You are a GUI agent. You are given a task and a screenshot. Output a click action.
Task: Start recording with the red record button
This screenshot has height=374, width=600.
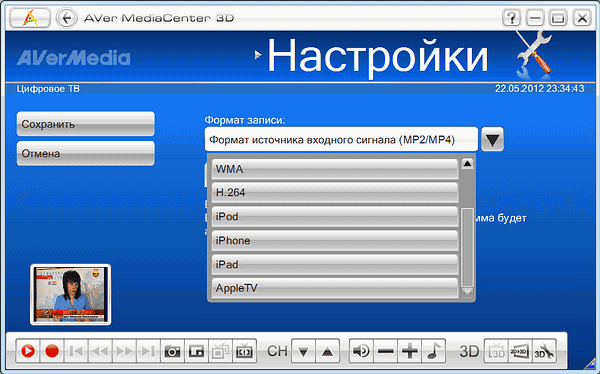[52, 351]
